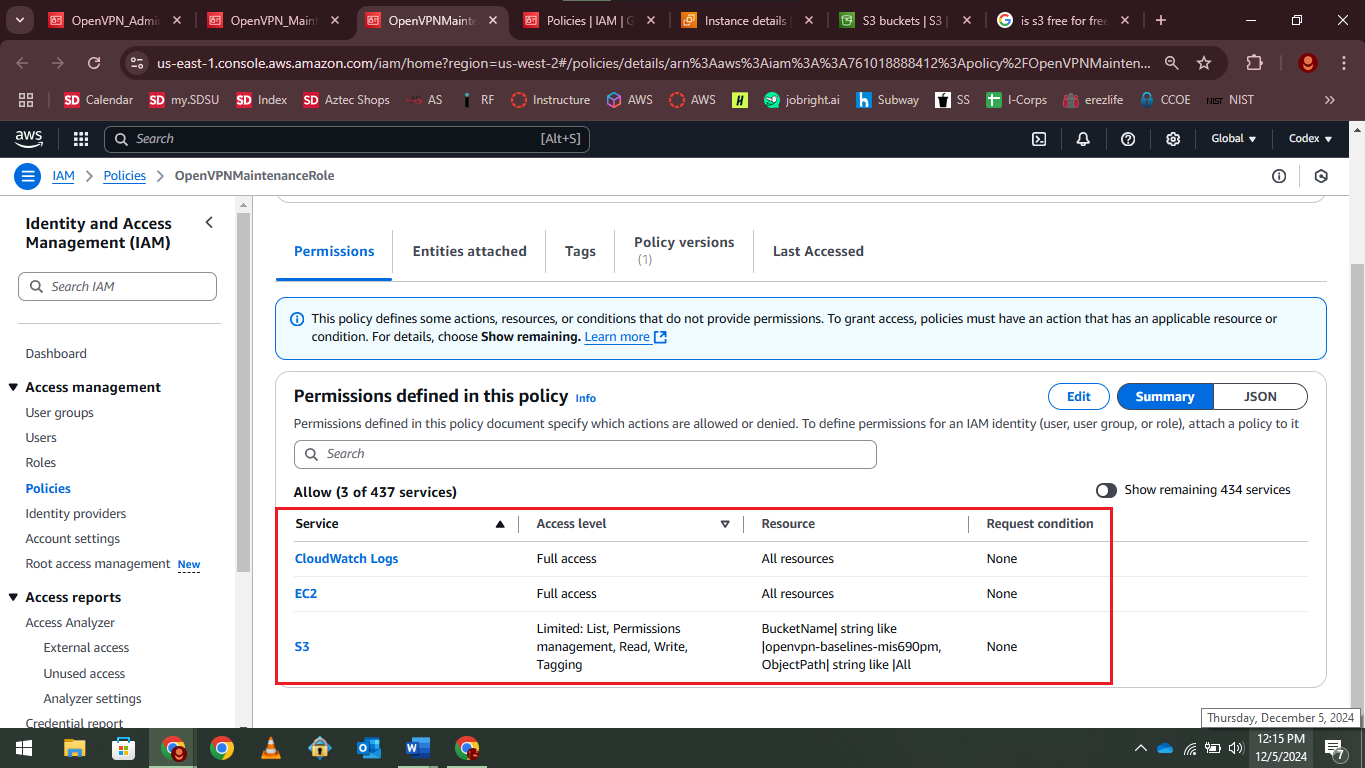Toggle the IAM hamburger navigation menu
The image size is (1365, 768).
(27, 176)
